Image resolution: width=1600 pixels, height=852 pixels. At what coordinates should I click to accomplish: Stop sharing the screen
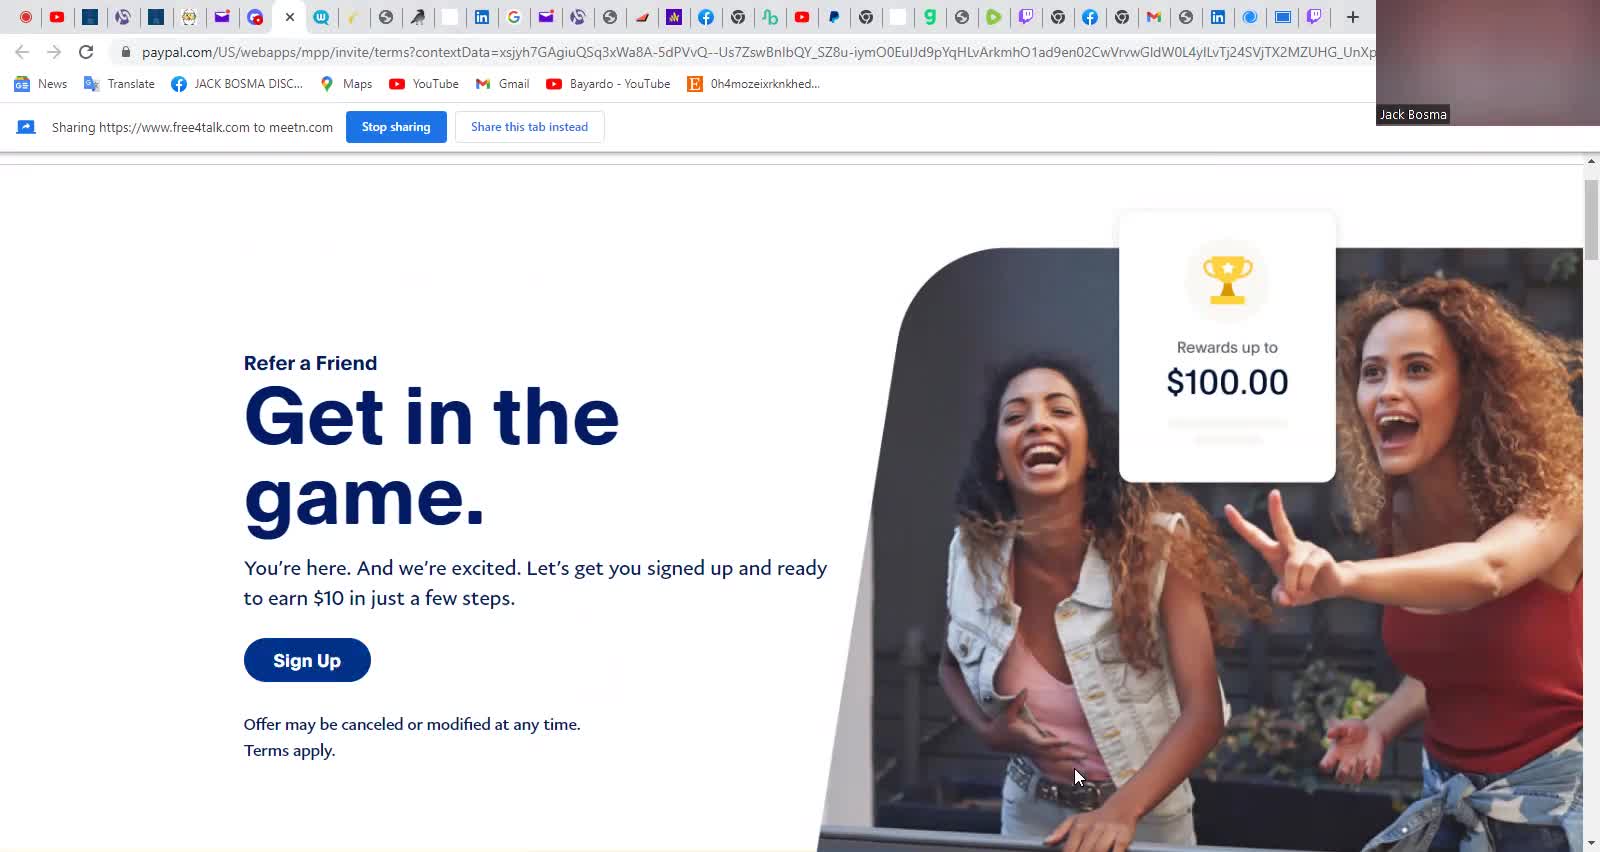(396, 127)
